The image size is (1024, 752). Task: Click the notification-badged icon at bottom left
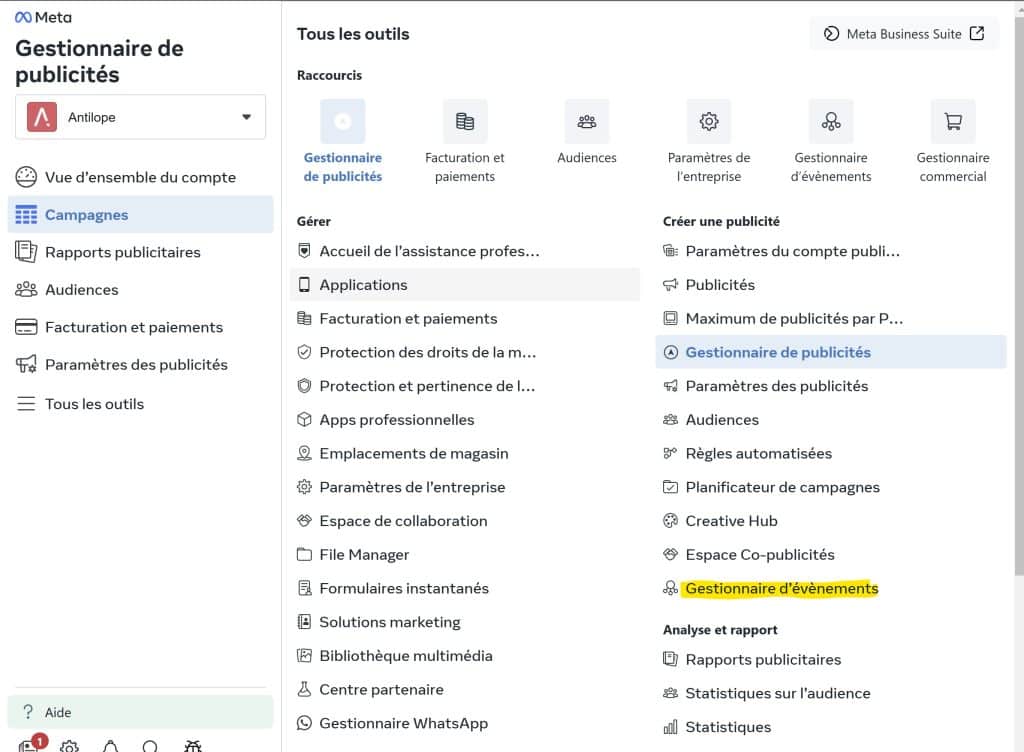pyautogui.click(x=31, y=744)
